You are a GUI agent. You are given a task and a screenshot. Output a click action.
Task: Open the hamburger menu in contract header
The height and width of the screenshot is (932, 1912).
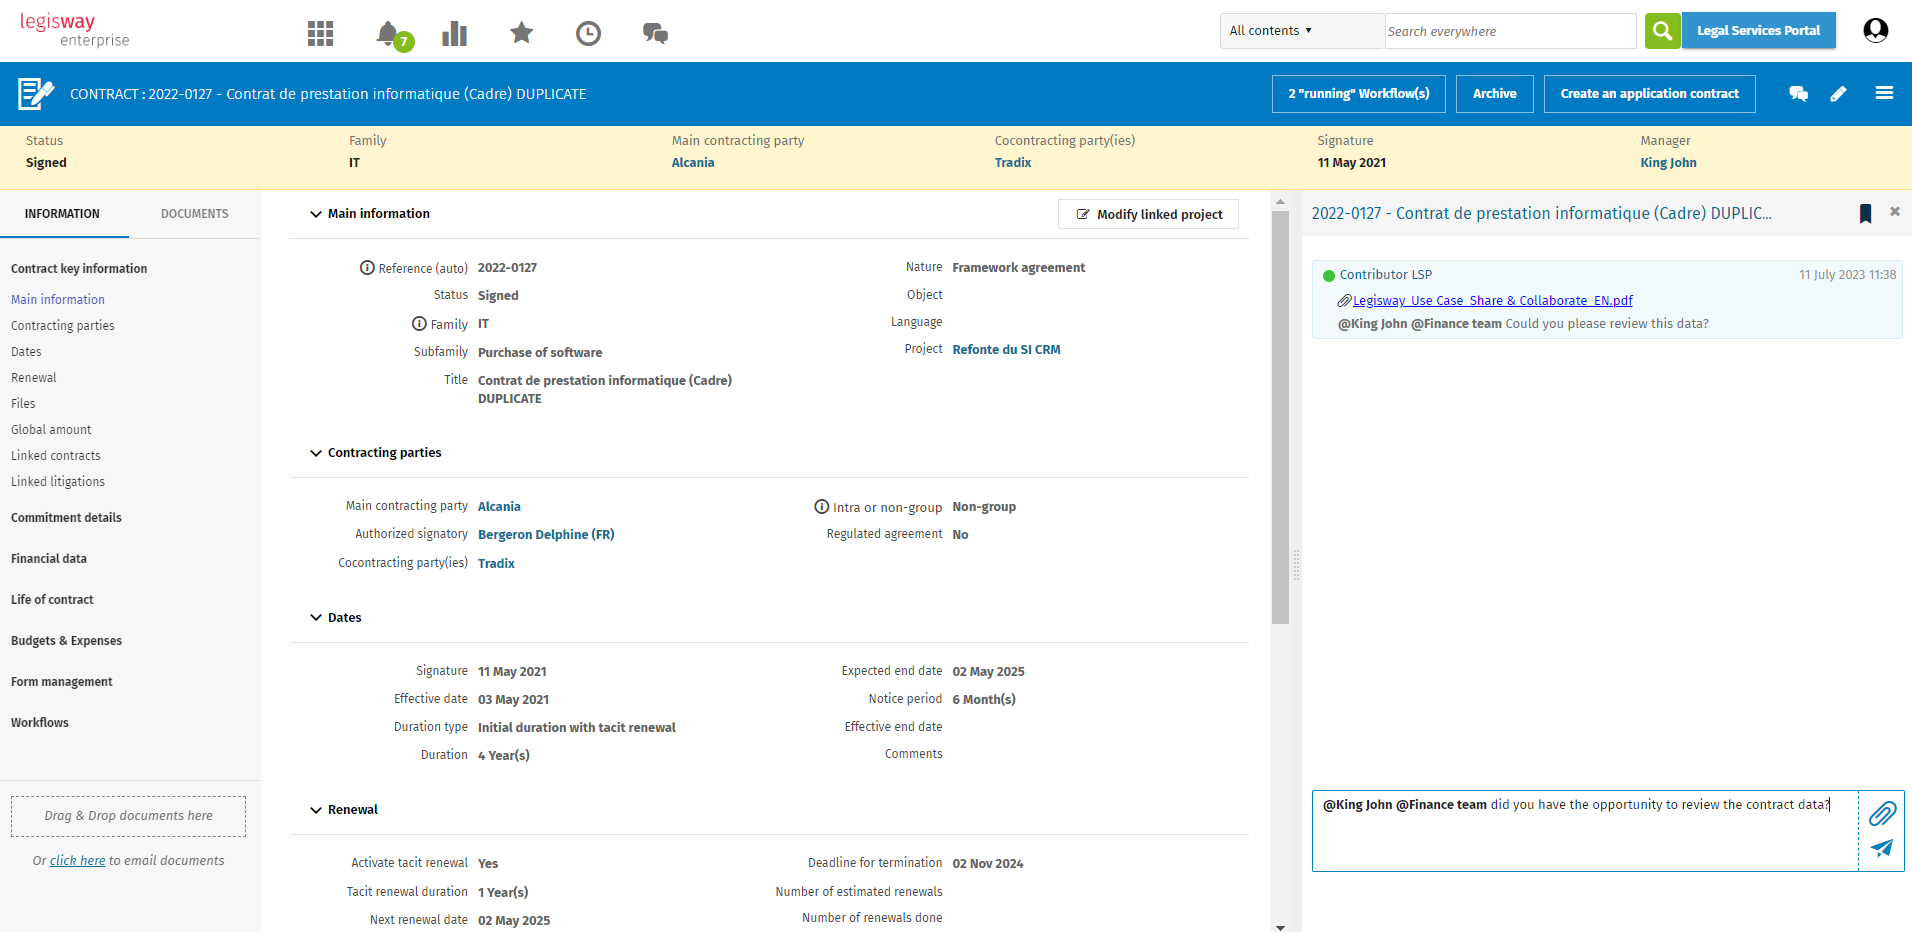(x=1884, y=94)
